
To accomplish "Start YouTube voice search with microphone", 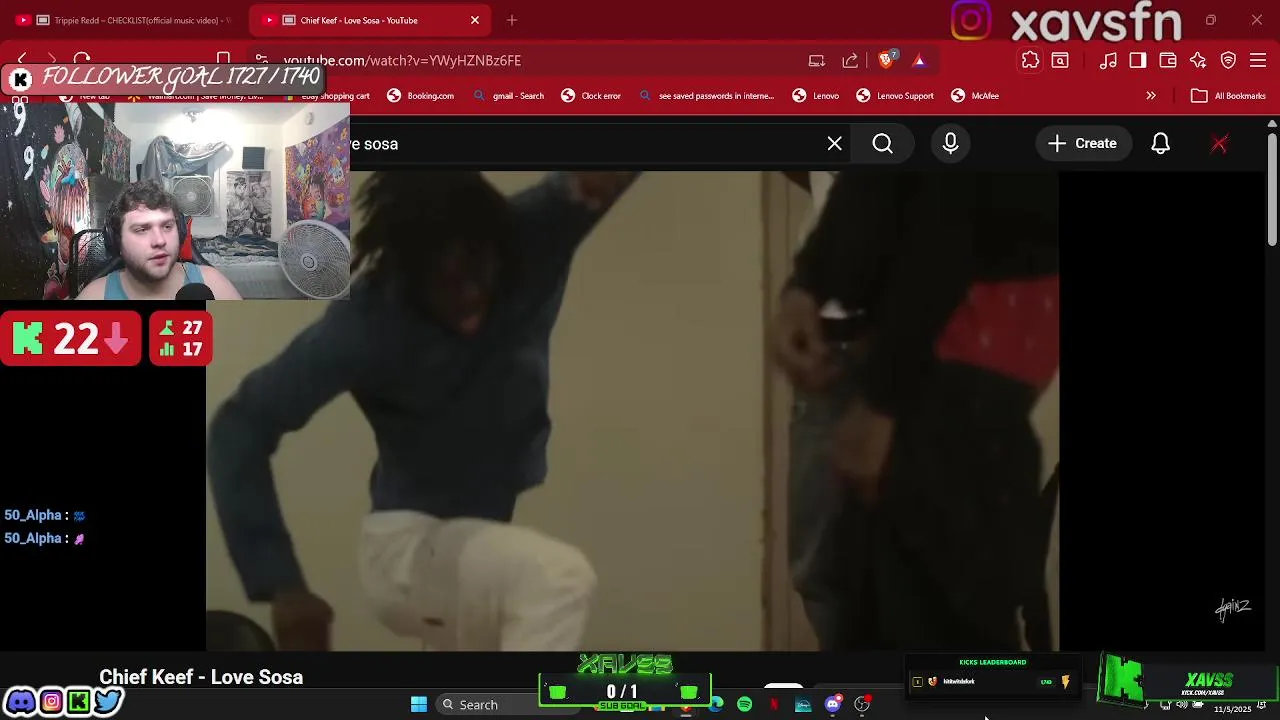I will click(951, 144).
